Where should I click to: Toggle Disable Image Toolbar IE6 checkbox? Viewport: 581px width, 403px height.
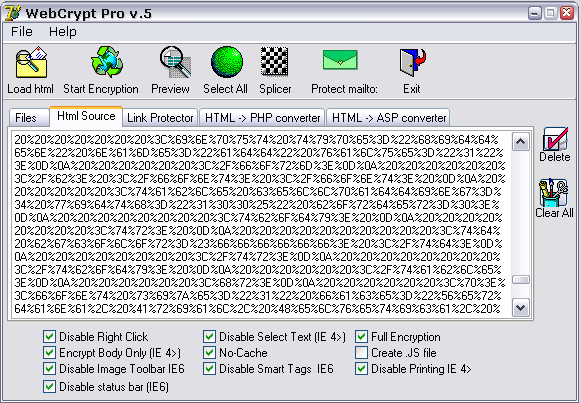point(49,369)
